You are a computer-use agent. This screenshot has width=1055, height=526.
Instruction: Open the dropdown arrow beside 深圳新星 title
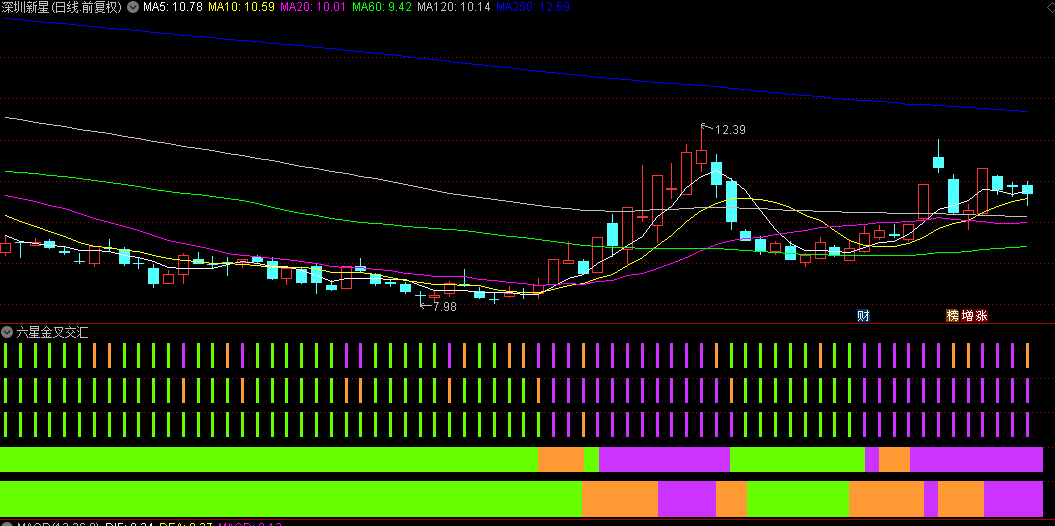(x=133, y=7)
